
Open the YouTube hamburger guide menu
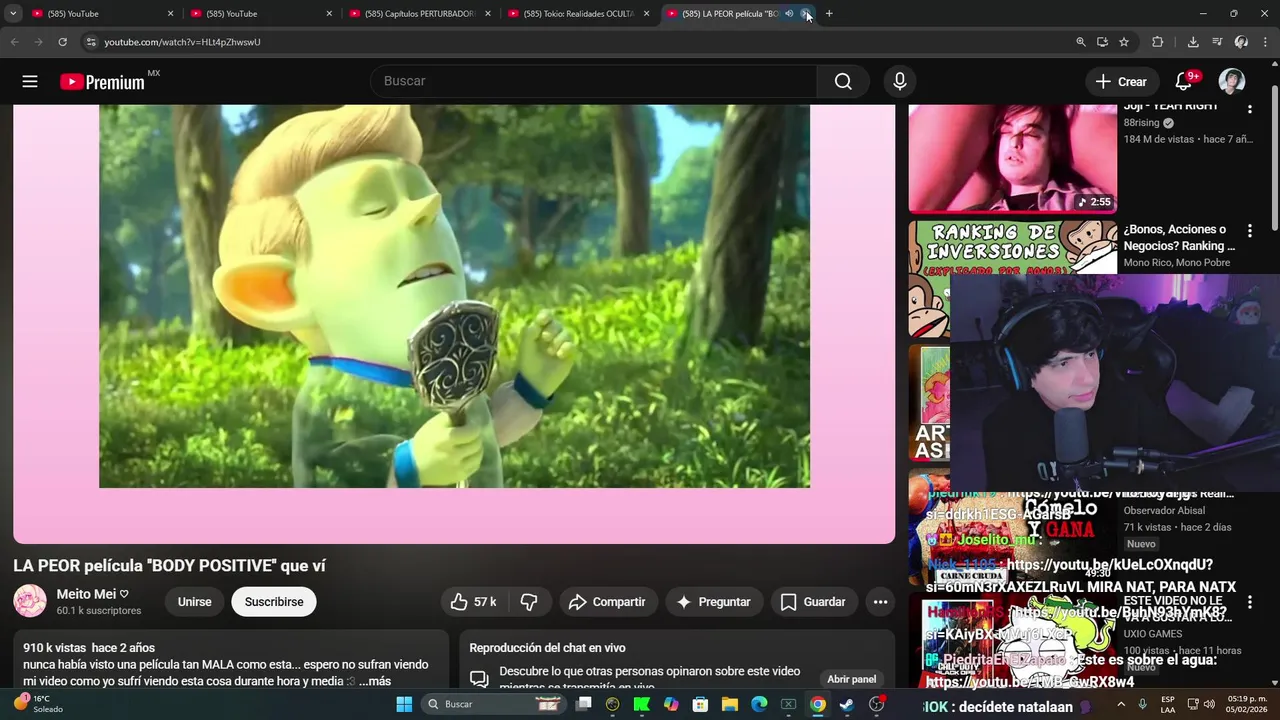[x=30, y=82]
